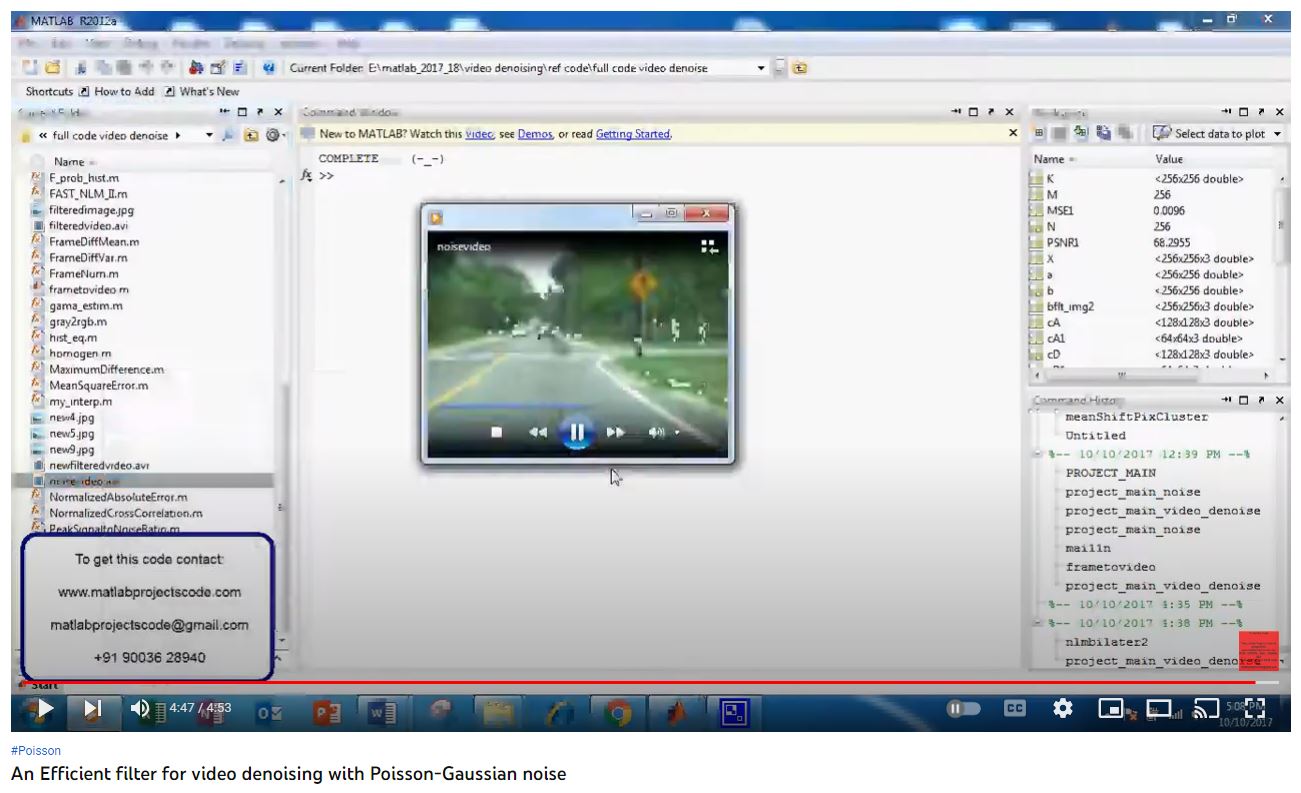Pause the noisevideo media player
The width and height of the screenshot is (1301, 793).
(577, 433)
